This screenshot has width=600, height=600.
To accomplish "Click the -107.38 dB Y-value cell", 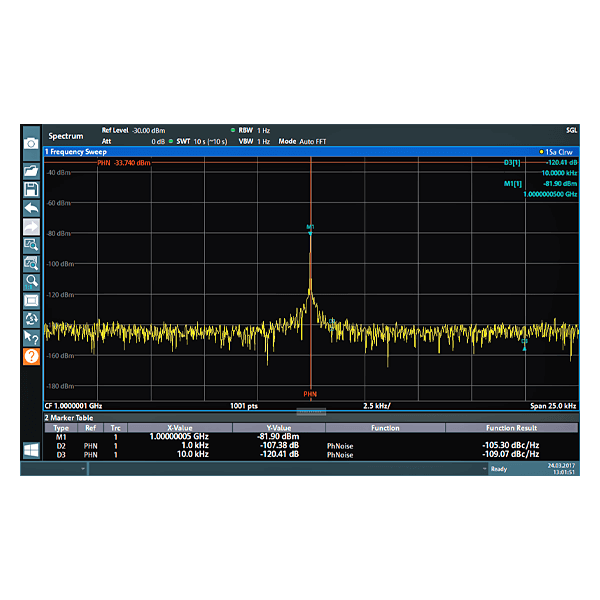I will pyautogui.click(x=279, y=445).
